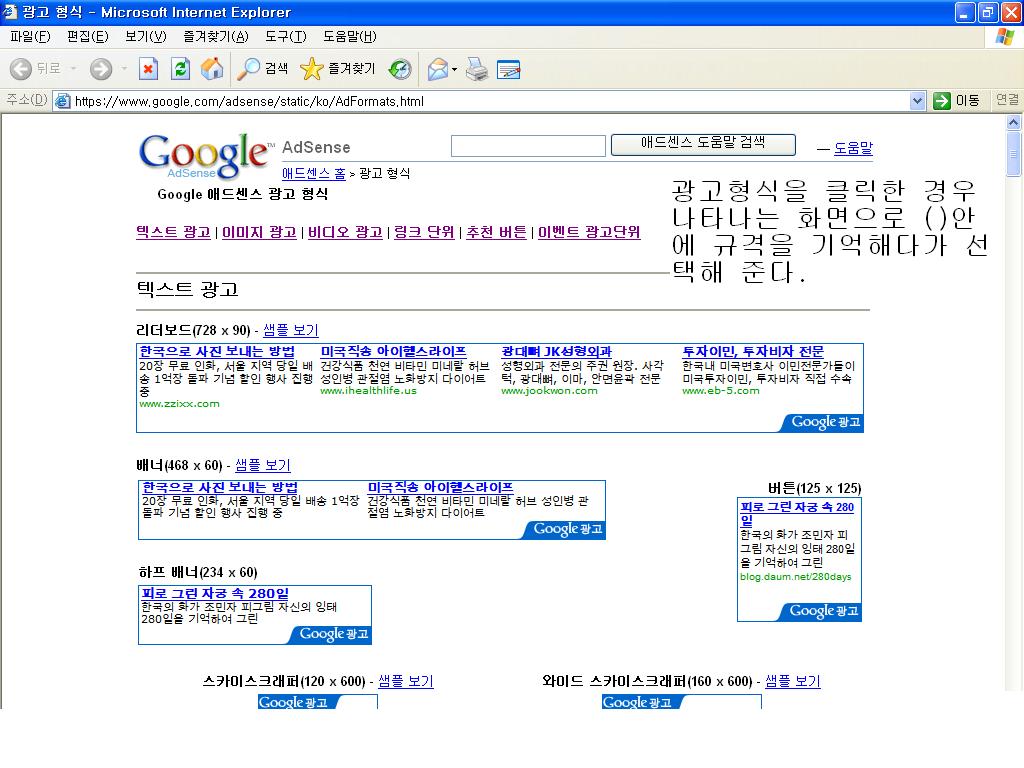The width and height of the screenshot is (1024, 768).
Task: Click the forward navigation arrow icon
Action: 101,69
